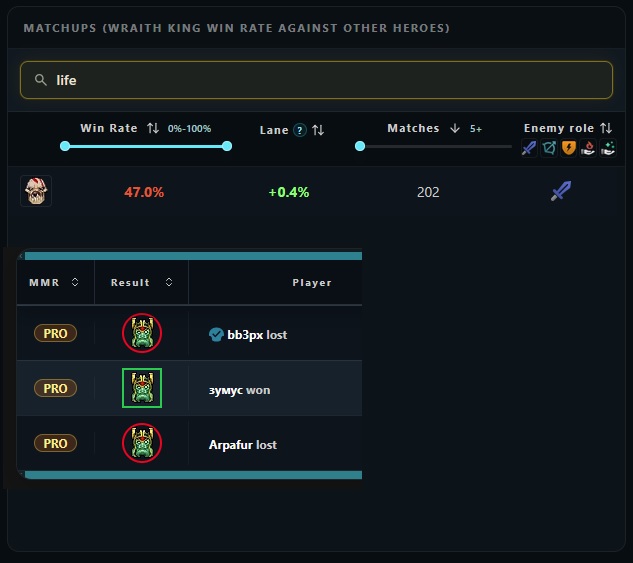
Task: Sort by Matches descending arrow
Action: [455, 128]
